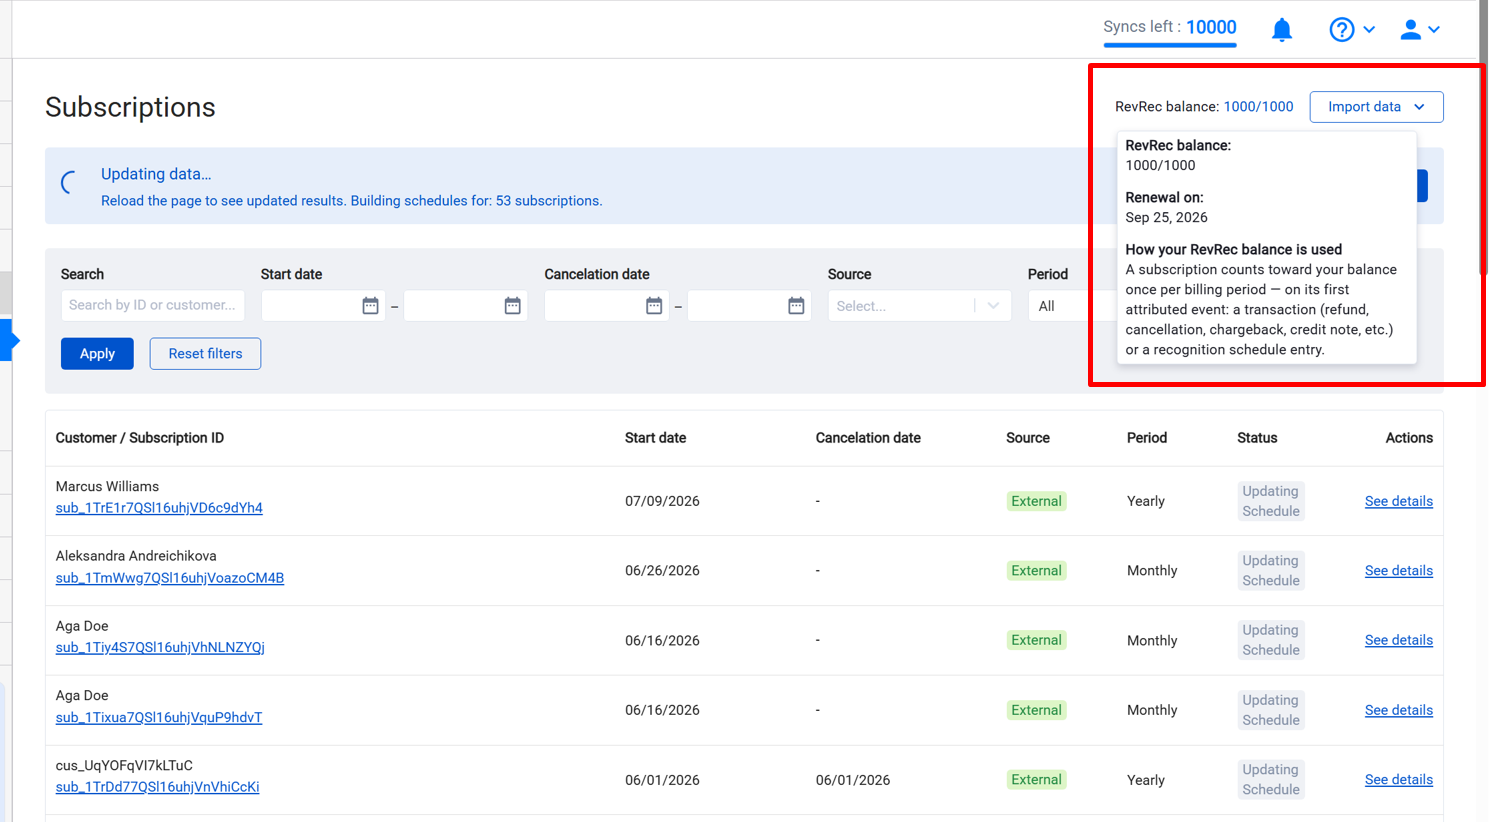This screenshot has height=822, width=1489.
Task: Click the RevRec balance 1000/1000 value
Action: click(1258, 107)
